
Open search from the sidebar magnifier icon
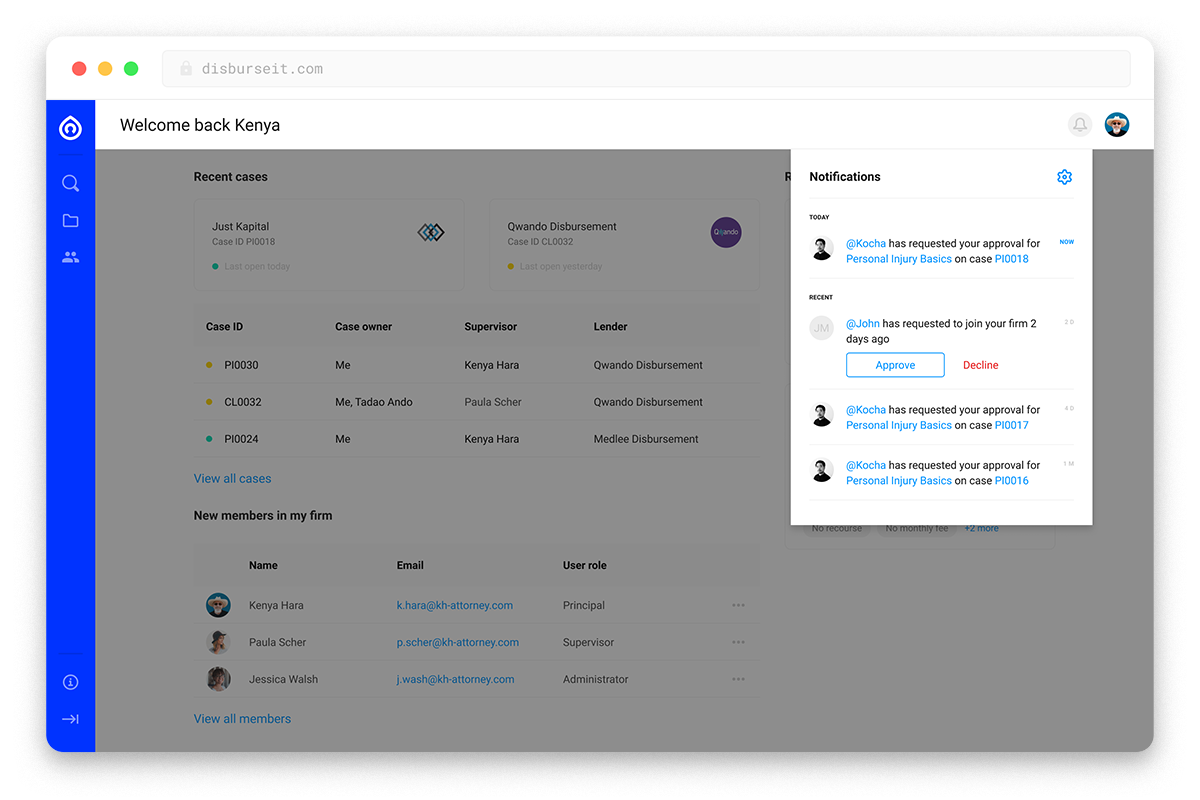tap(70, 183)
